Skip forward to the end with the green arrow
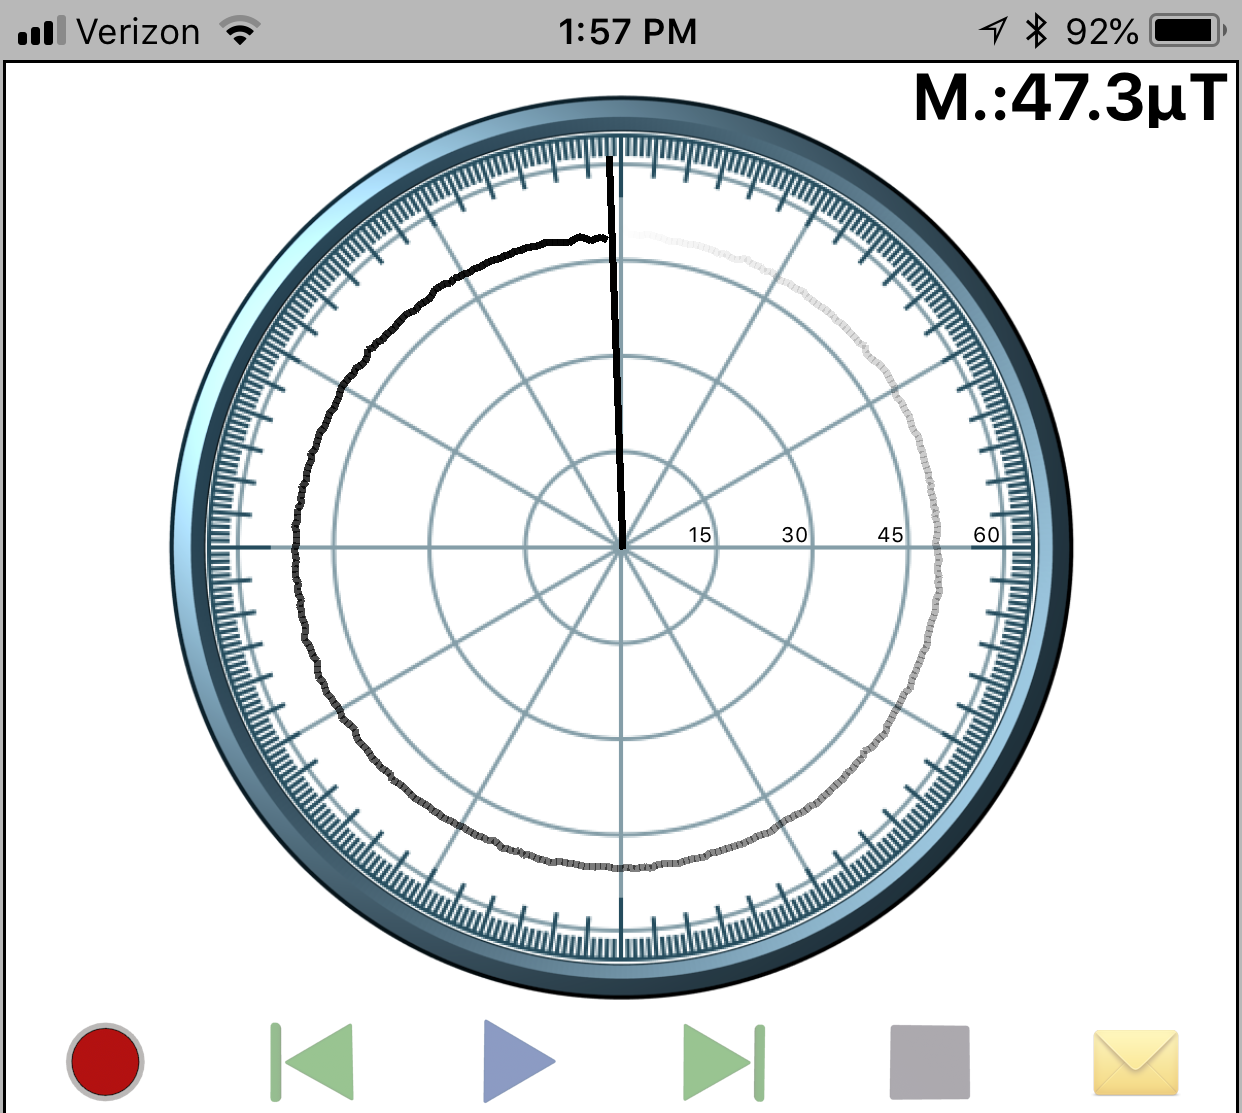1242x1113 pixels. (x=724, y=1061)
